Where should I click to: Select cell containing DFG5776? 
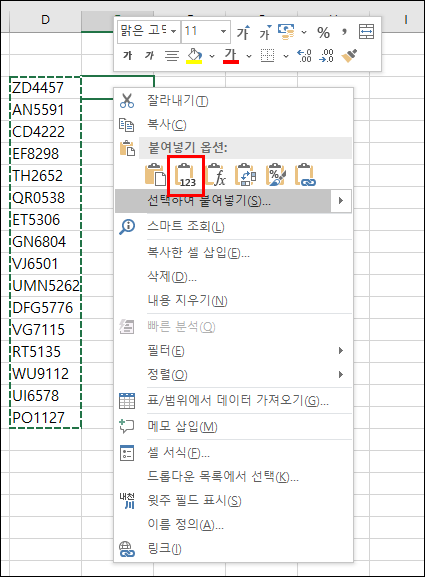coord(45,308)
